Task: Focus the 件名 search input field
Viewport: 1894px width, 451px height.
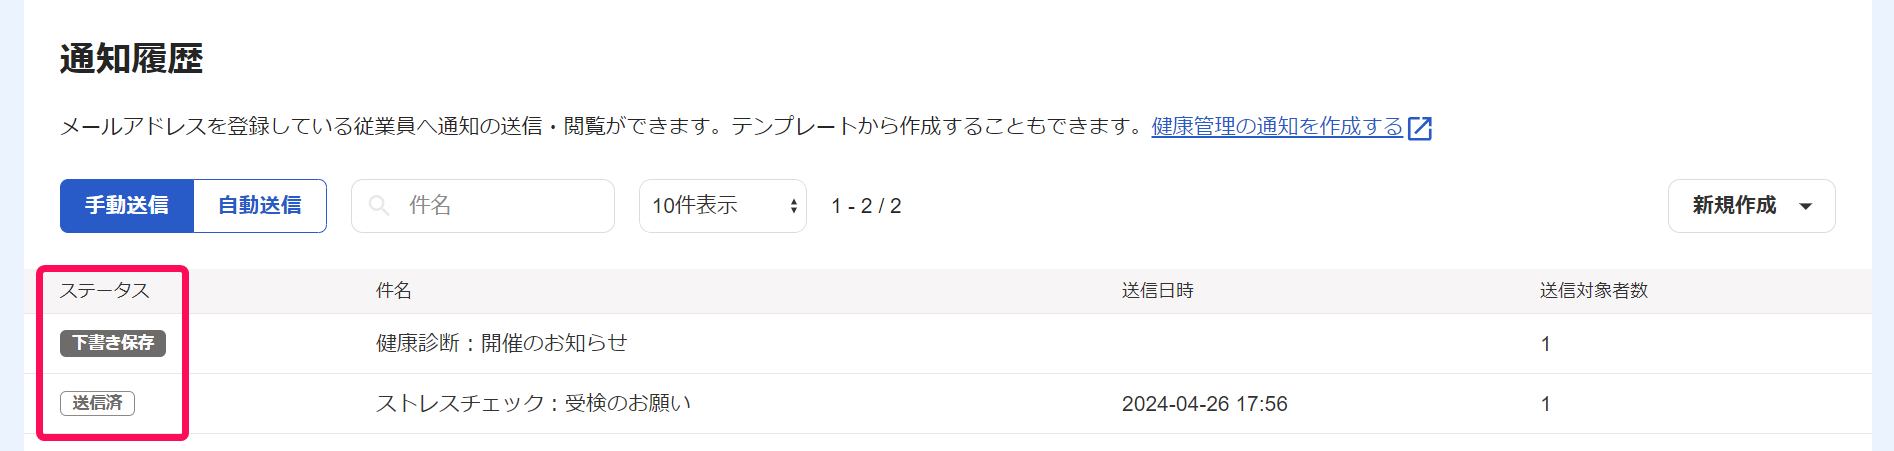Action: (x=483, y=206)
